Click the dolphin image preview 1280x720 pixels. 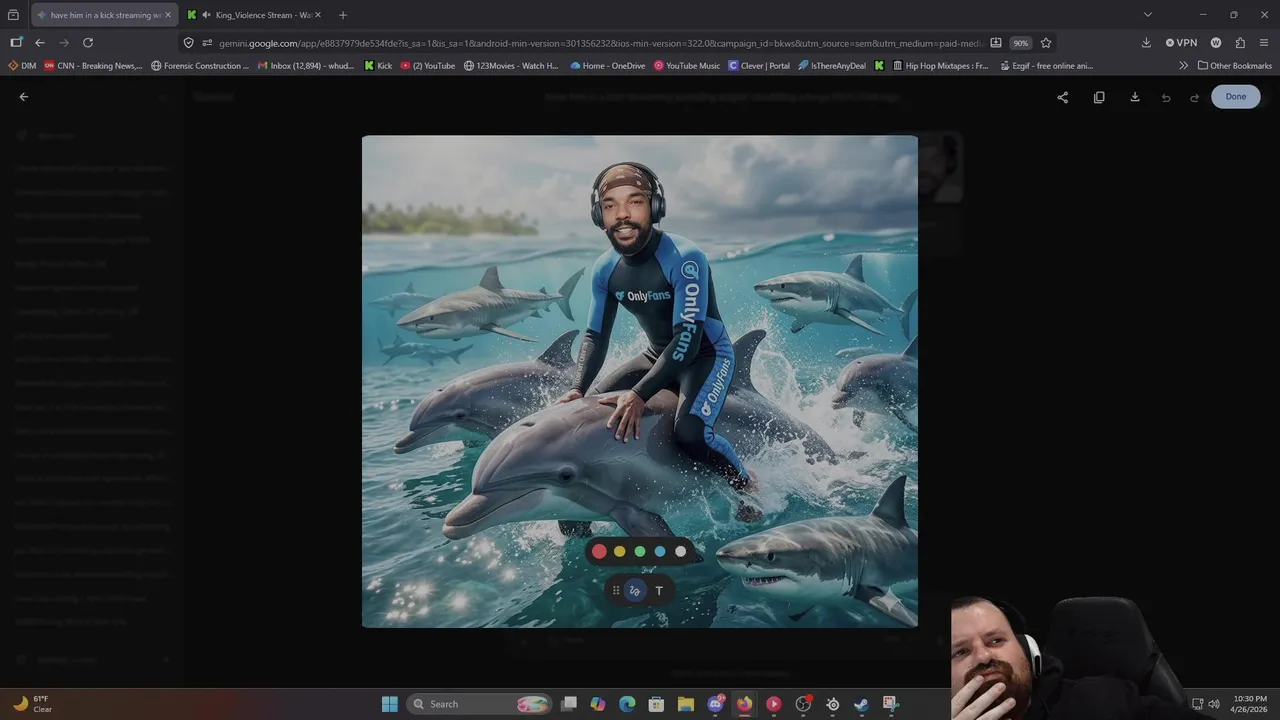[640, 382]
